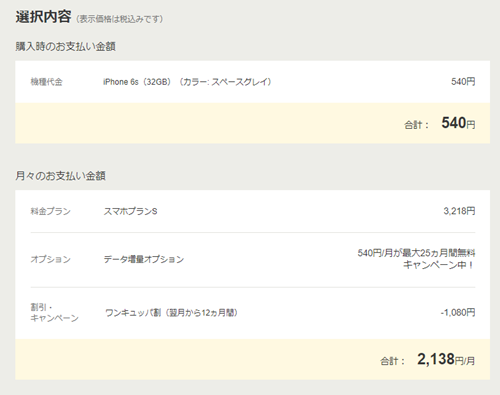The image size is (500, 395).
Task: Select the データ増量オプション entry
Action: pyautogui.click(x=144, y=259)
